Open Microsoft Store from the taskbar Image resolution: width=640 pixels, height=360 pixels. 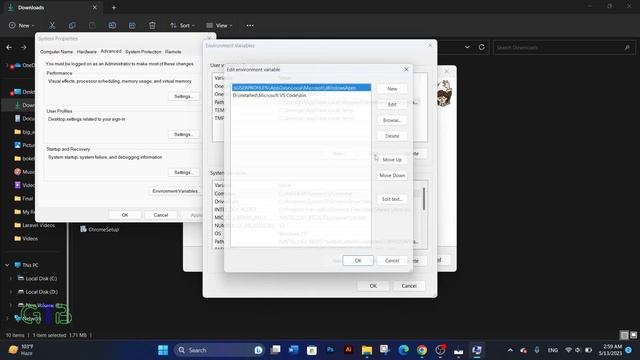point(312,350)
